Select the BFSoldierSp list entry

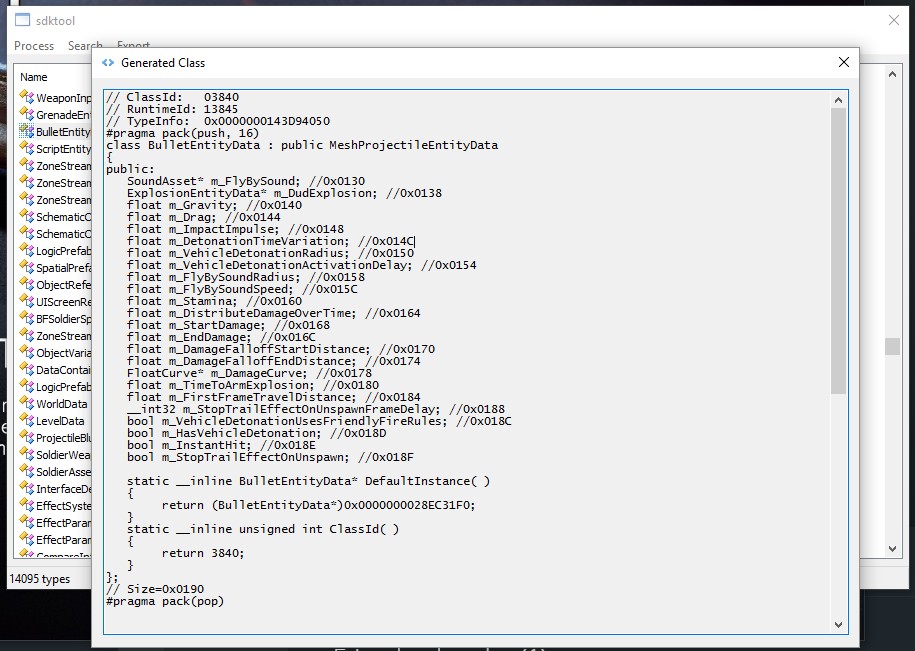tap(62, 319)
